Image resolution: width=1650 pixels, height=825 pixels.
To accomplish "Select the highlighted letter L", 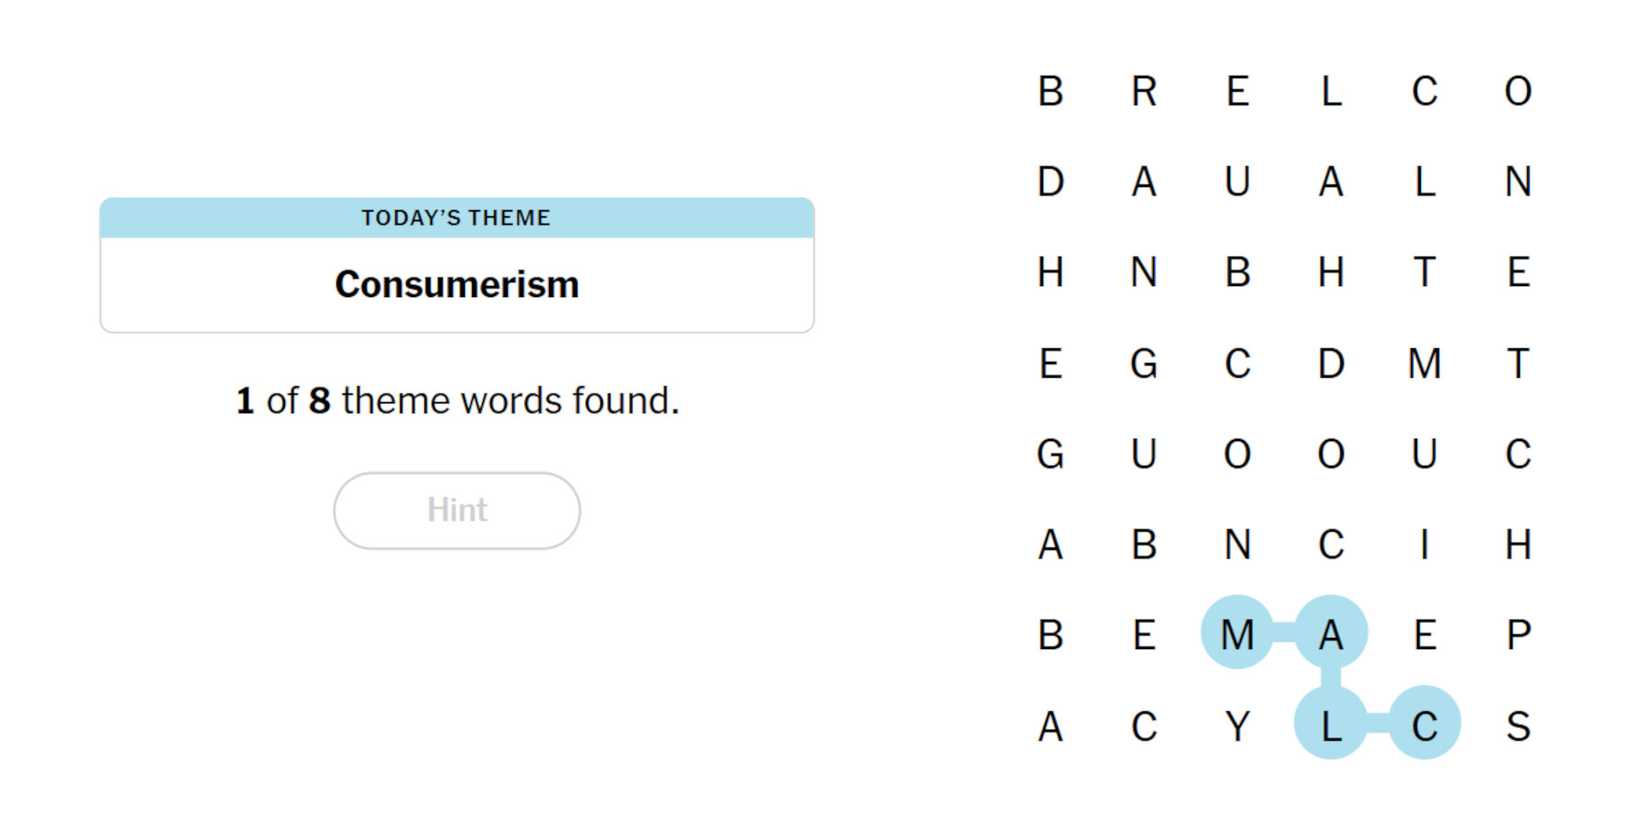I will [1330, 725].
